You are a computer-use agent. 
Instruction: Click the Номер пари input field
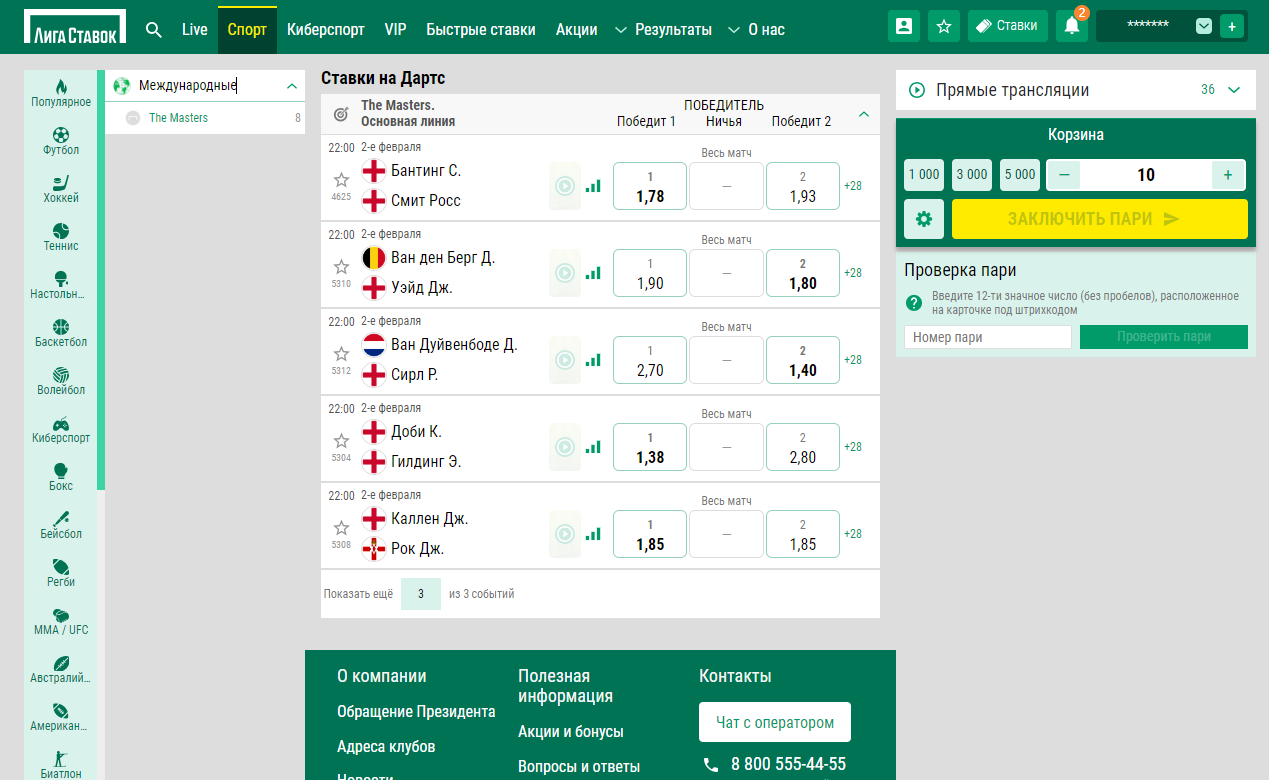(988, 337)
